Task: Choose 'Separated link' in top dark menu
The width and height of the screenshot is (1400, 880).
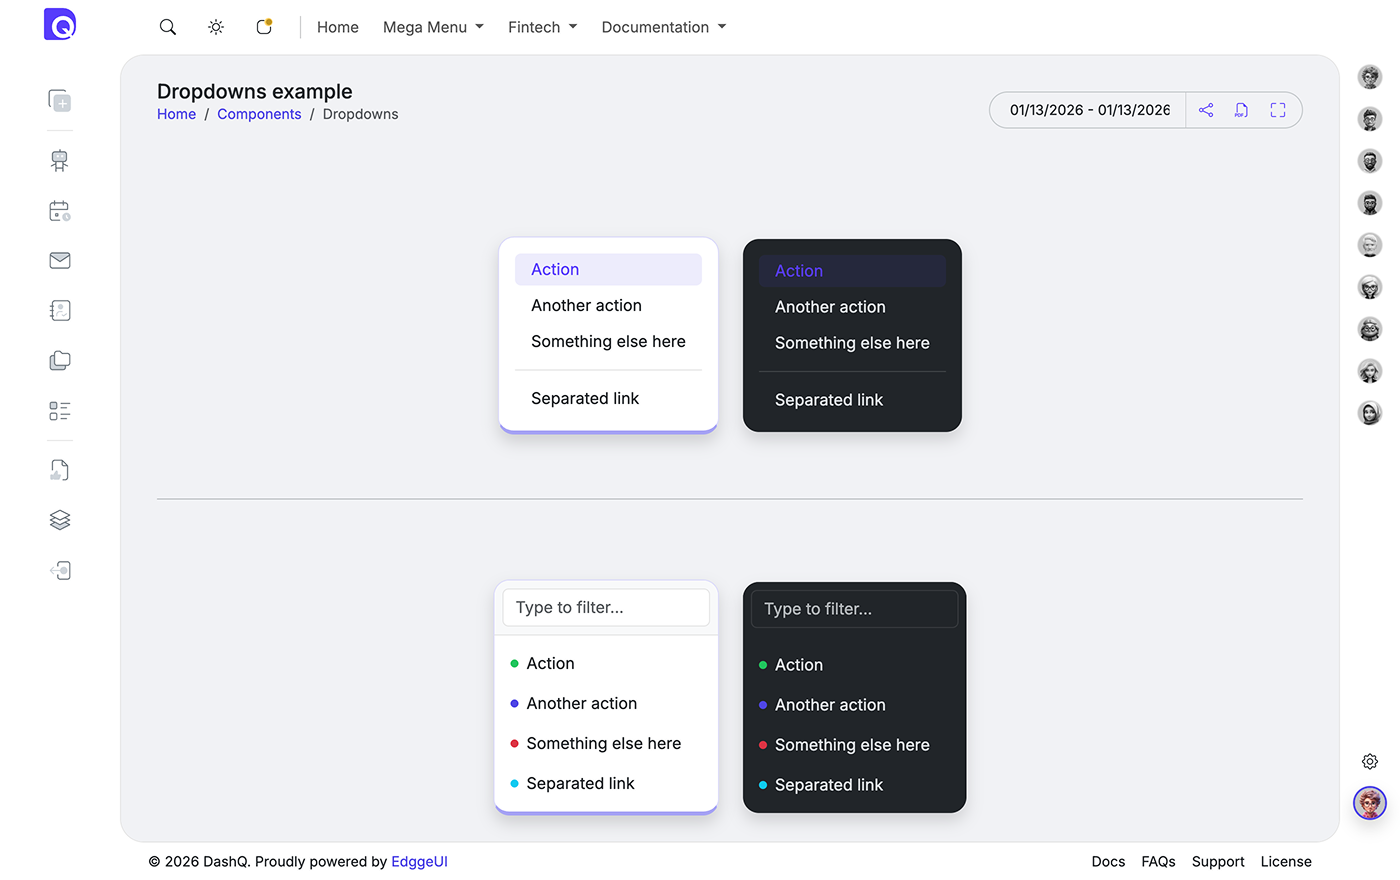Action: (x=829, y=400)
